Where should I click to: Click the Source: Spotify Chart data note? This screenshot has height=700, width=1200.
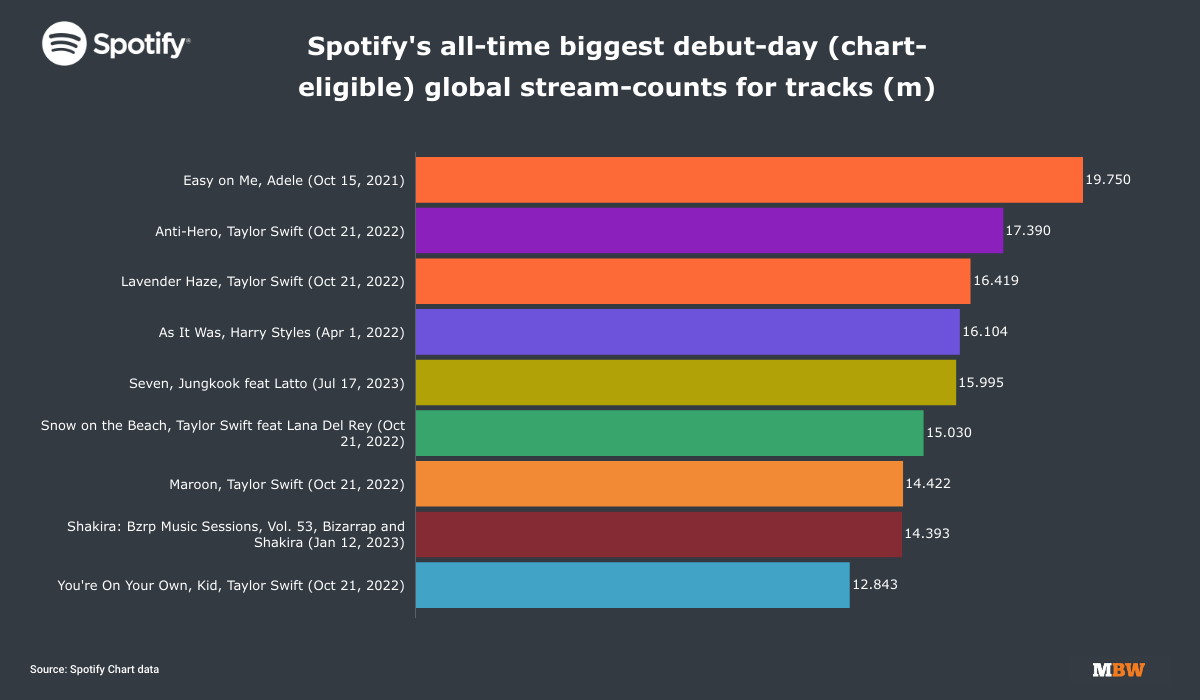(x=94, y=669)
